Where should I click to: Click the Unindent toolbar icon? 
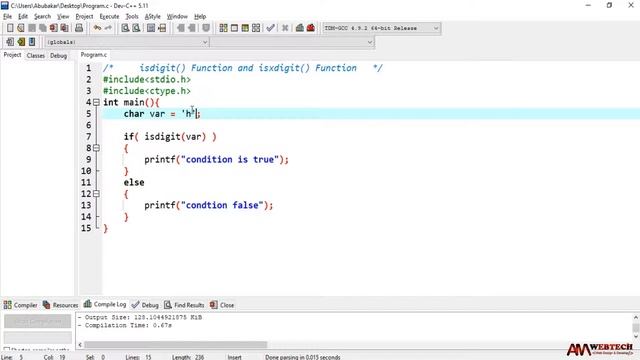pyautogui.click(x=180, y=28)
